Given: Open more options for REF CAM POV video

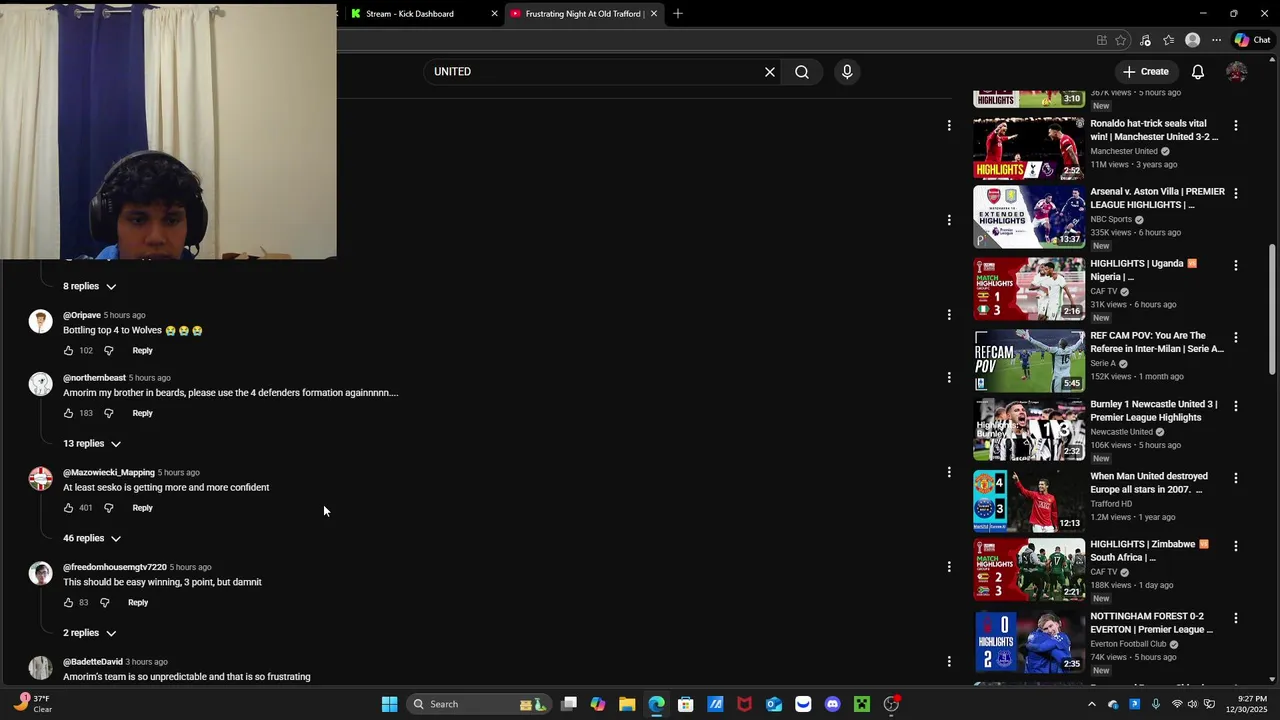Looking at the screenshot, I should click(x=1236, y=338).
